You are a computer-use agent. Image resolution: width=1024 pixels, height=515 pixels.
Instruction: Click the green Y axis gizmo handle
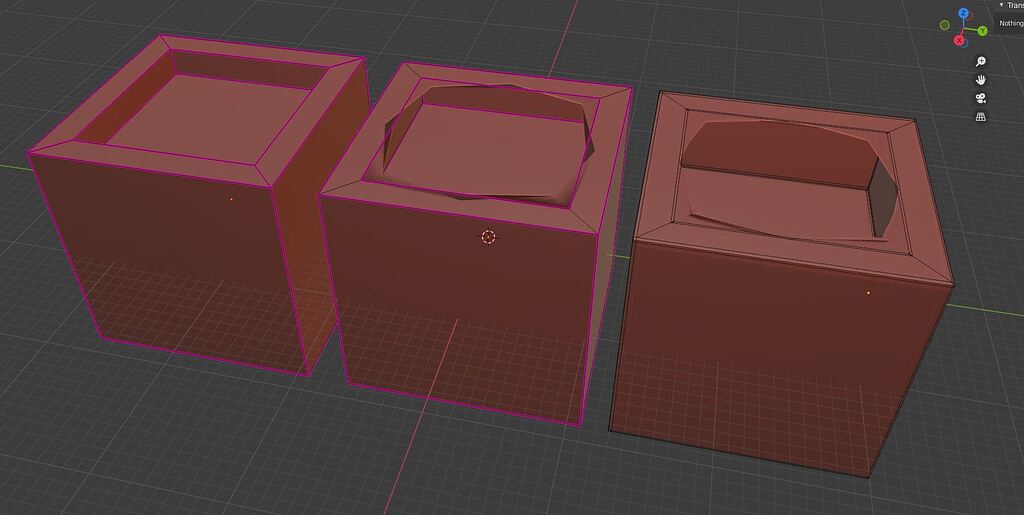(982, 31)
